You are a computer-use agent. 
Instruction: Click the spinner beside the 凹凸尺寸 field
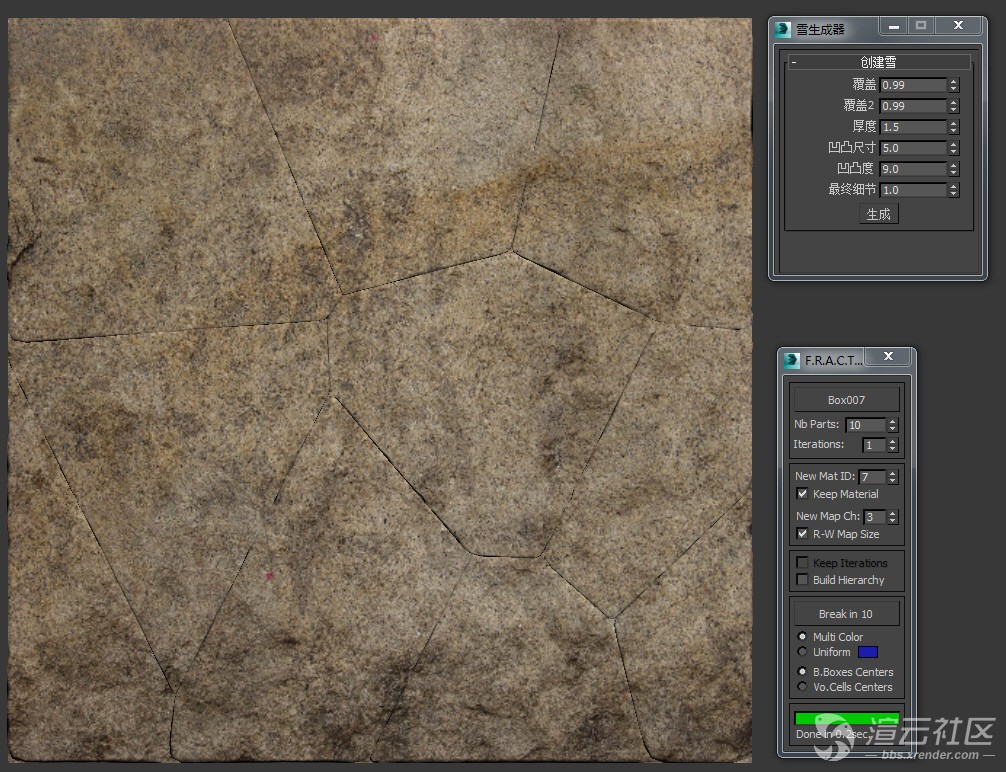pos(953,148)
